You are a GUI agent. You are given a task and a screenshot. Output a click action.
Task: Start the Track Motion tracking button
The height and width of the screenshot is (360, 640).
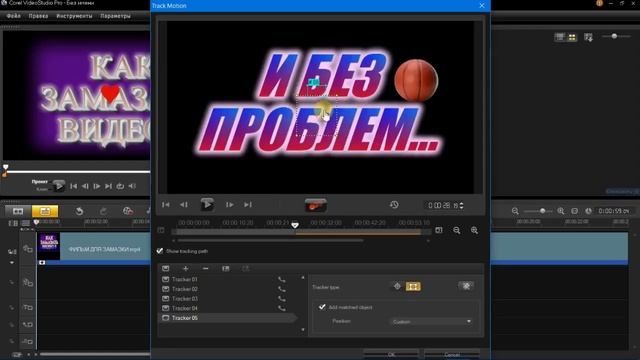316,205
